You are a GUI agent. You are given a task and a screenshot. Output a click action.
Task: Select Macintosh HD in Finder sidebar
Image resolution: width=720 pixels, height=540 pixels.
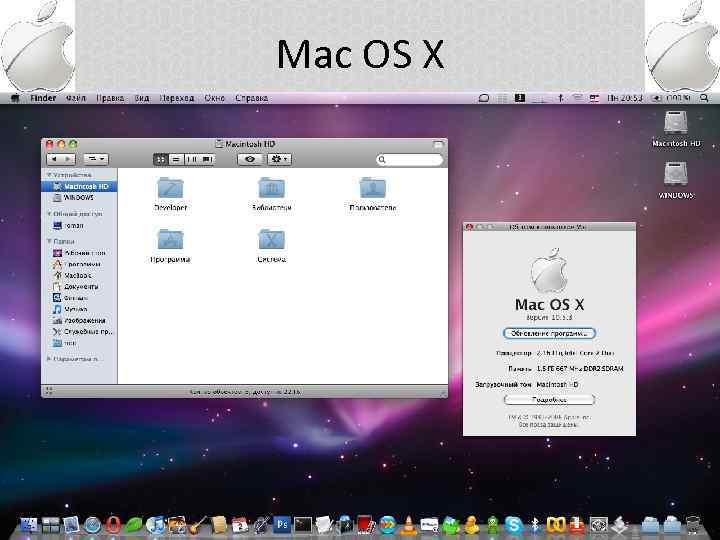click(79, 186)
